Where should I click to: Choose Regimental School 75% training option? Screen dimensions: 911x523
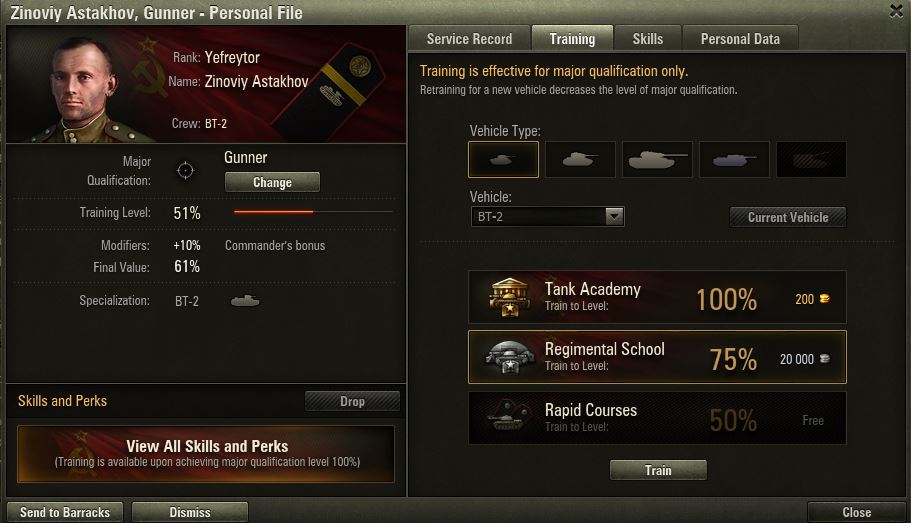click(657, 358)
